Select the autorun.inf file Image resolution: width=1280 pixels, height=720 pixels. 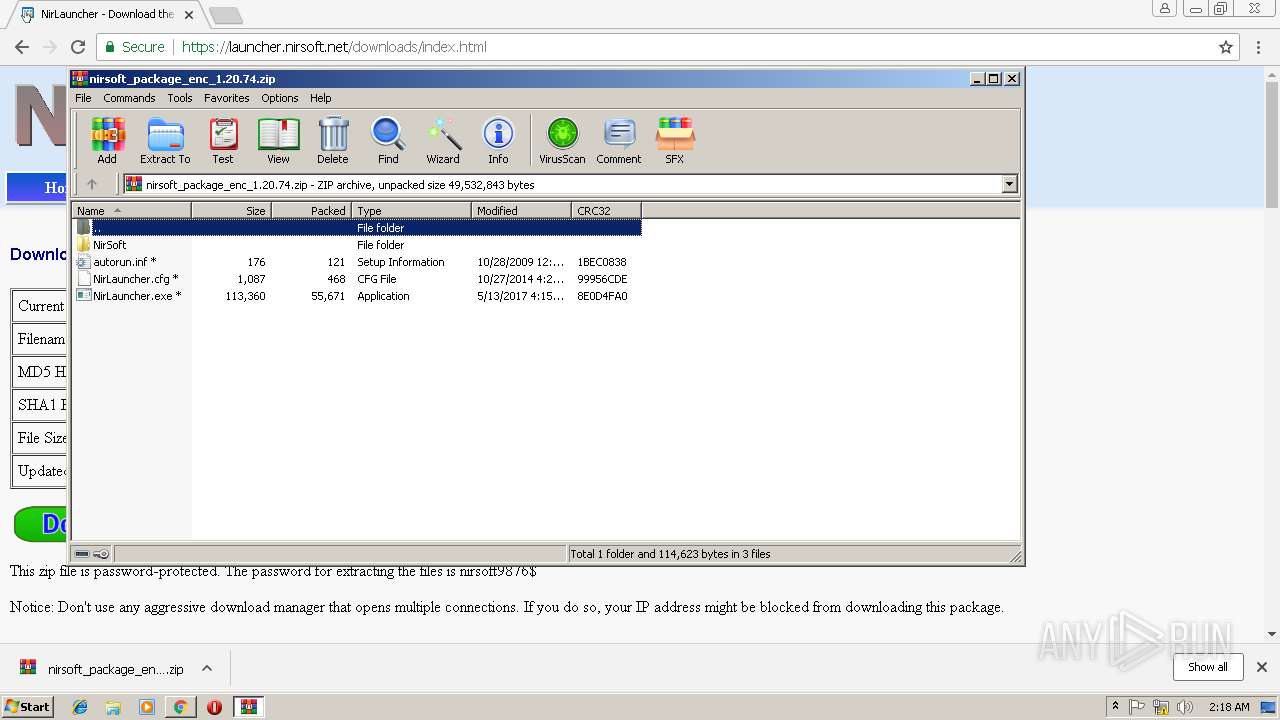click(357, 262)
